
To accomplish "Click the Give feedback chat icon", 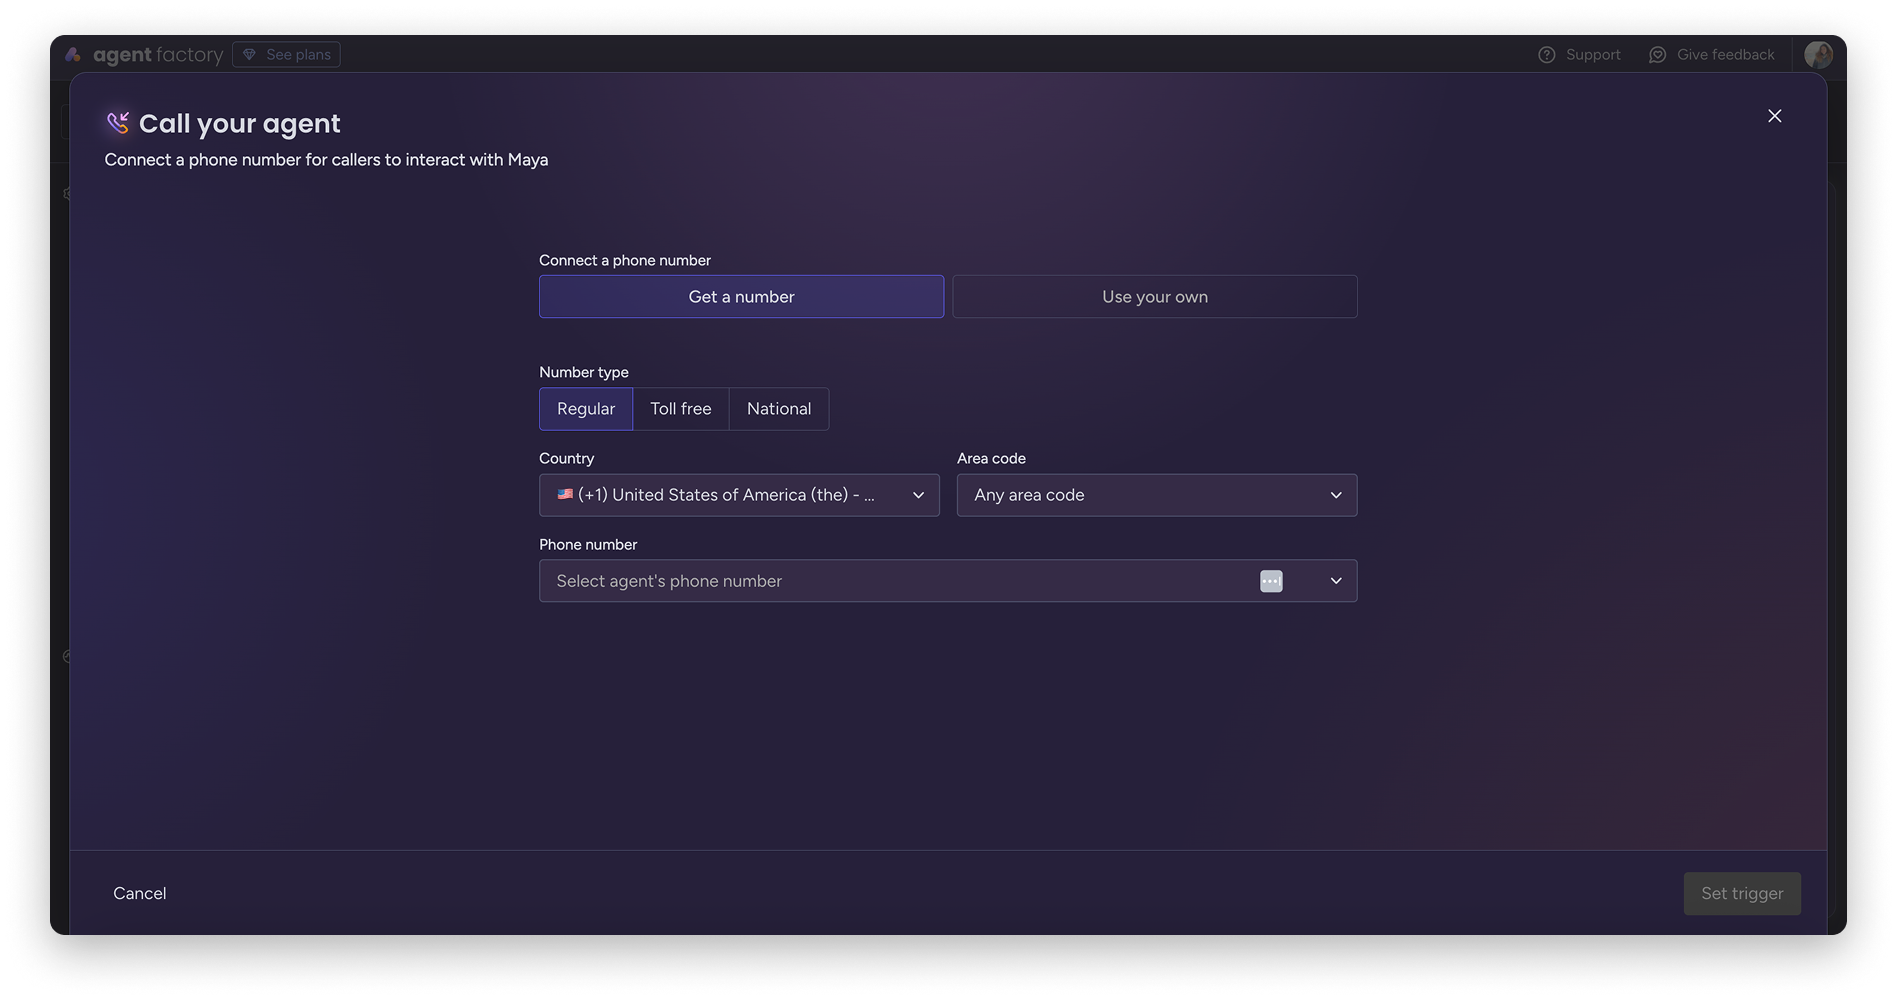I will [1657, 54].
